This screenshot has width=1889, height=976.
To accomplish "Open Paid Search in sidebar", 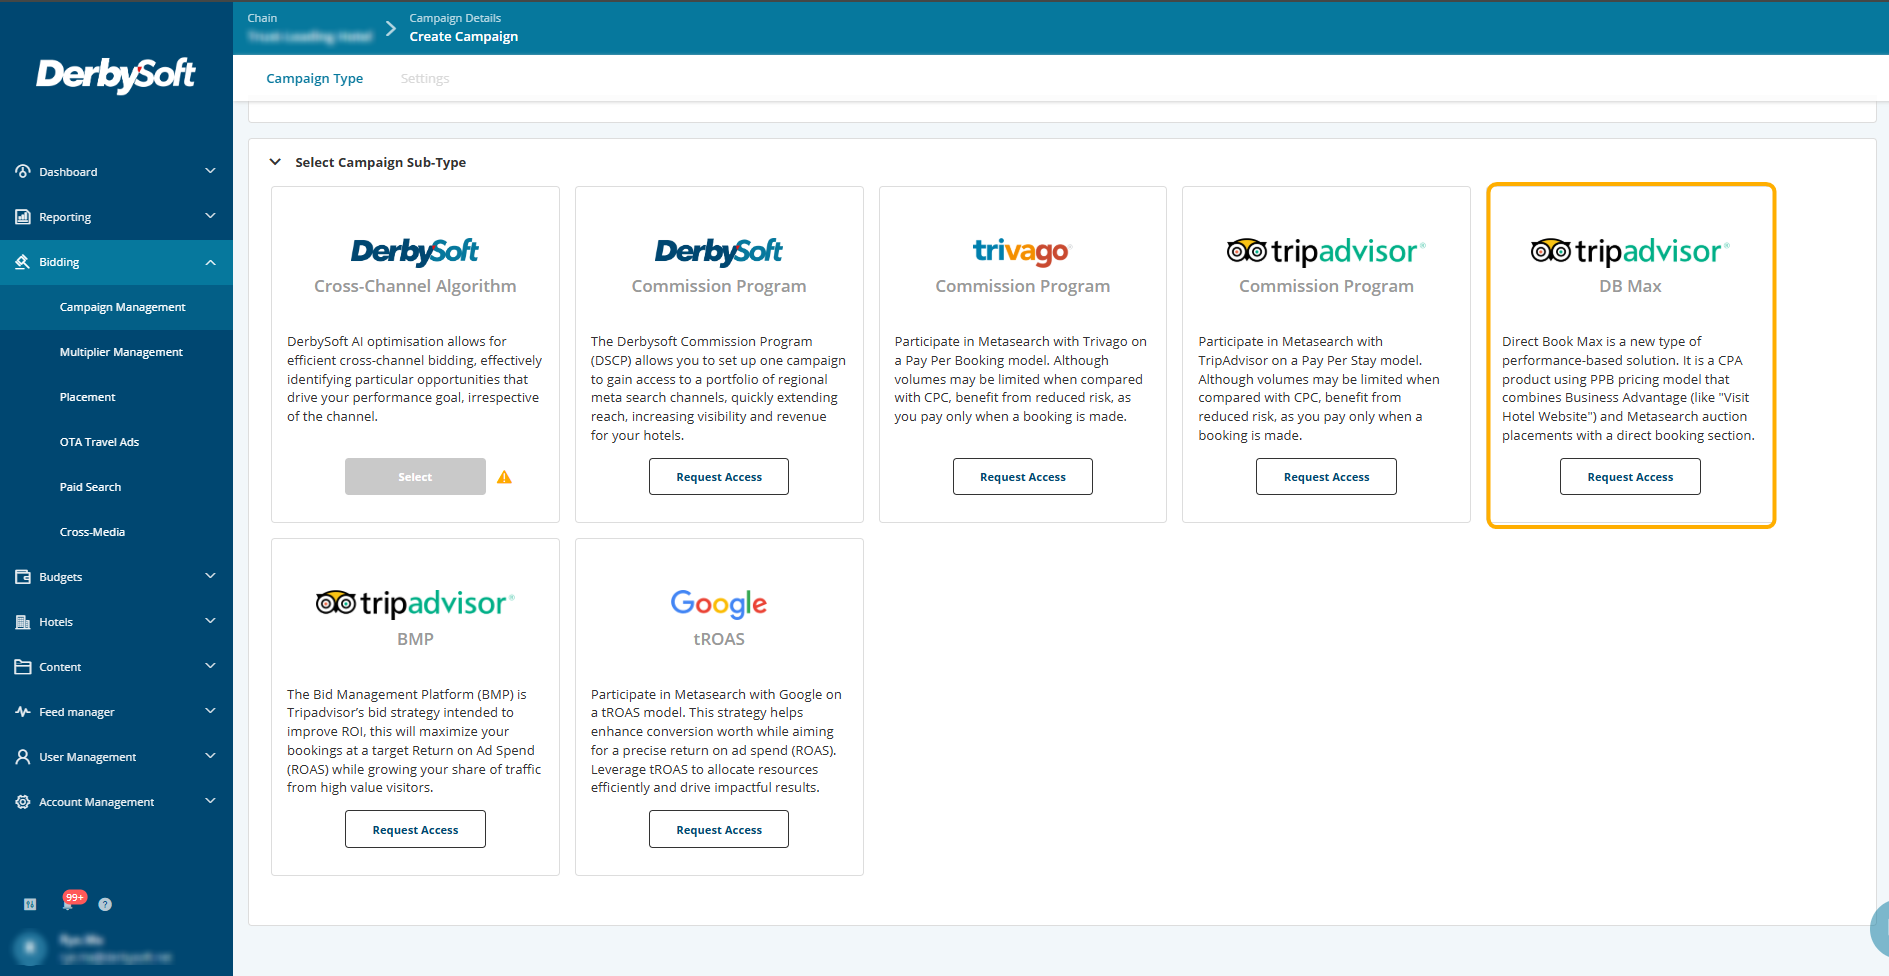I will (116, 487).
